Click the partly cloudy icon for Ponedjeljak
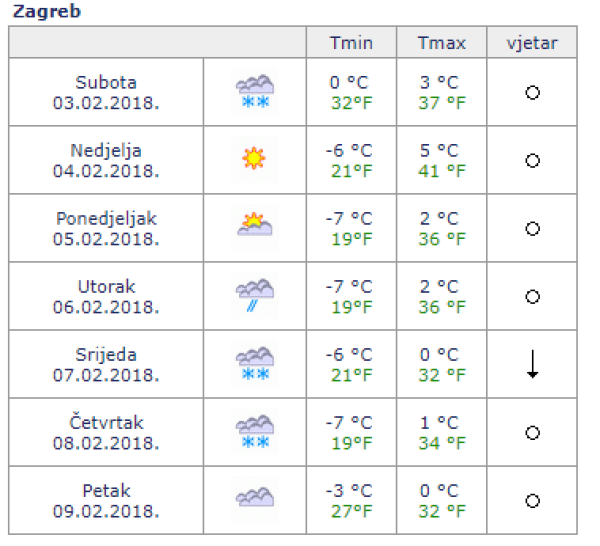The image size is (600, 546). coord(255,227)
